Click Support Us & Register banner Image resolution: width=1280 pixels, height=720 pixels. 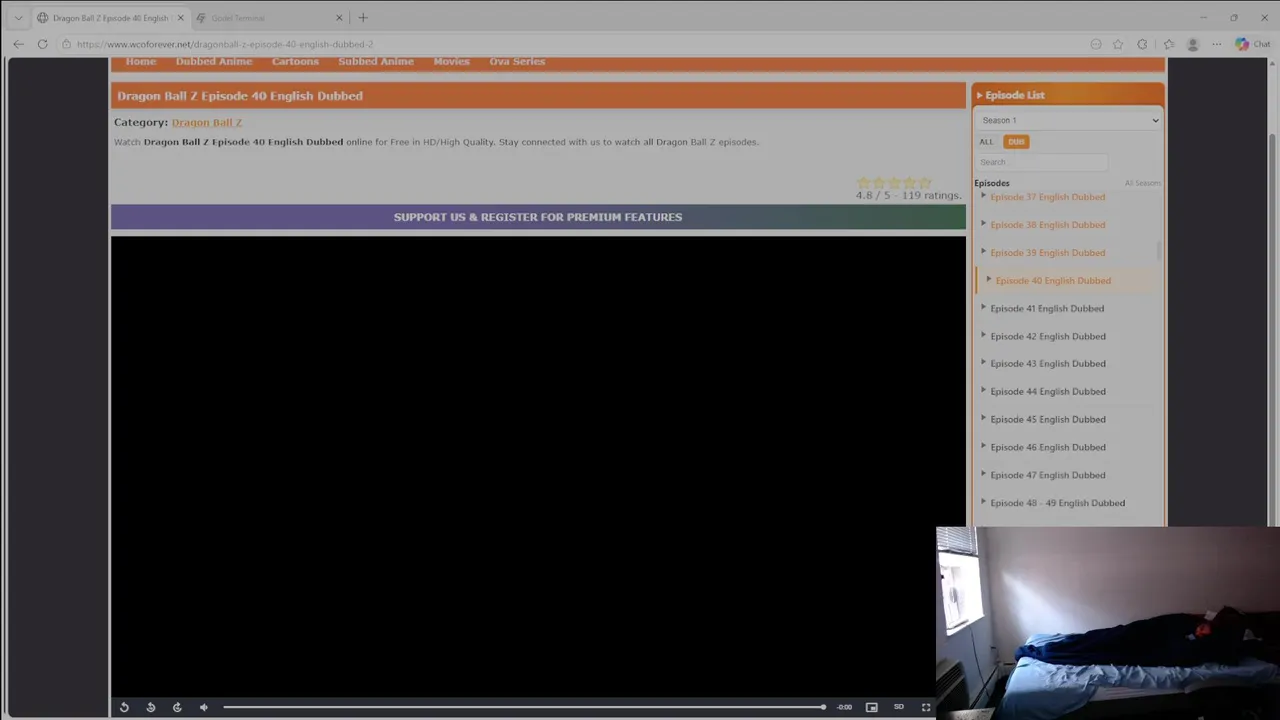pyautogui.click(x=538, y=217)
